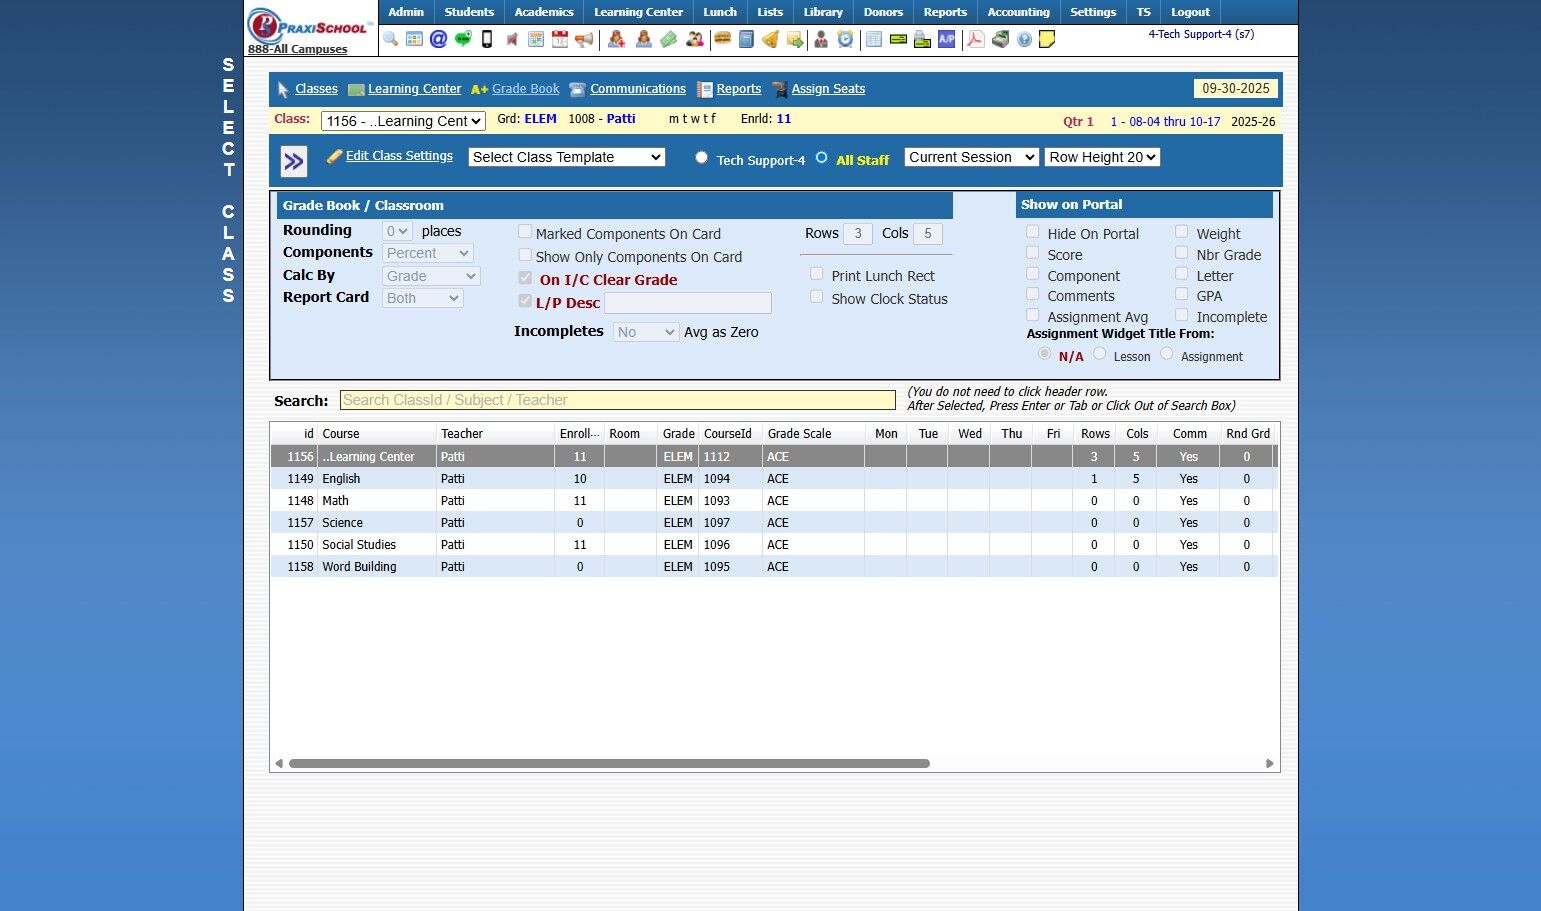Open the Academics menu
This screenshot has width=1541, height=911.
click(543, 12)
